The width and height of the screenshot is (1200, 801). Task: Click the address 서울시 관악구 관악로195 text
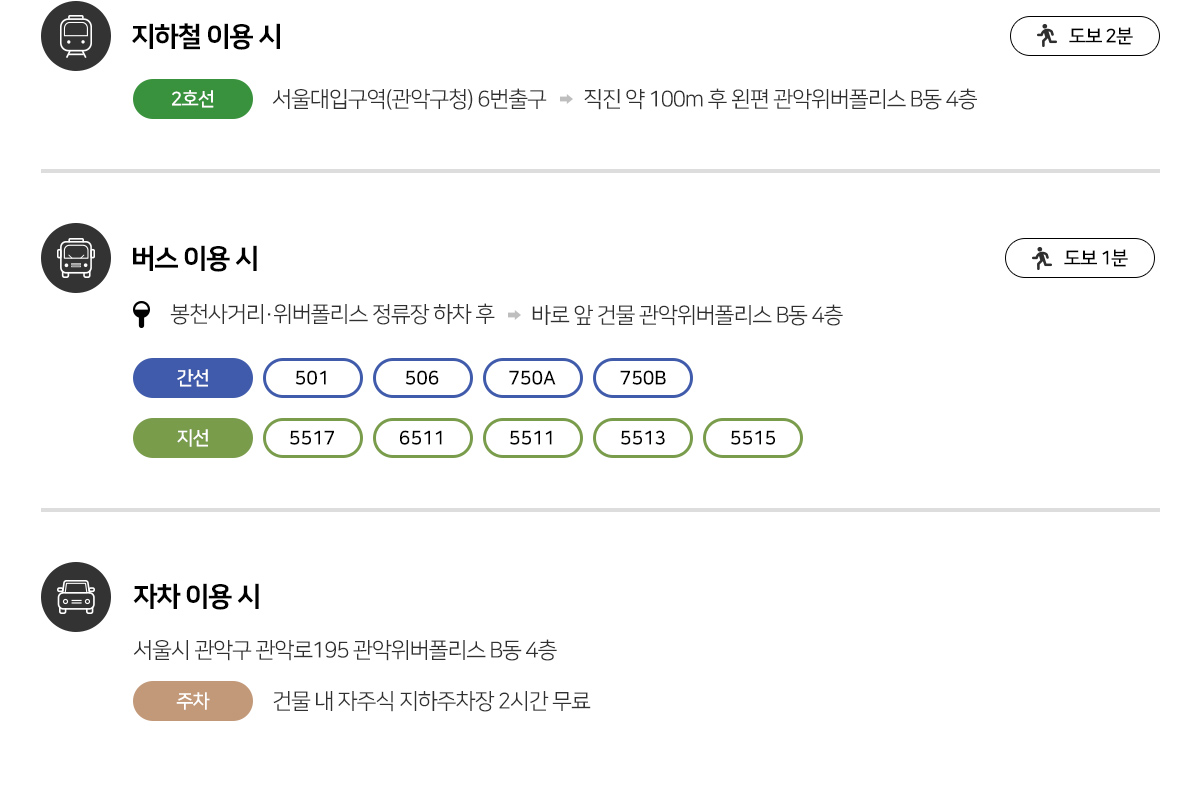tap(241, 650)
